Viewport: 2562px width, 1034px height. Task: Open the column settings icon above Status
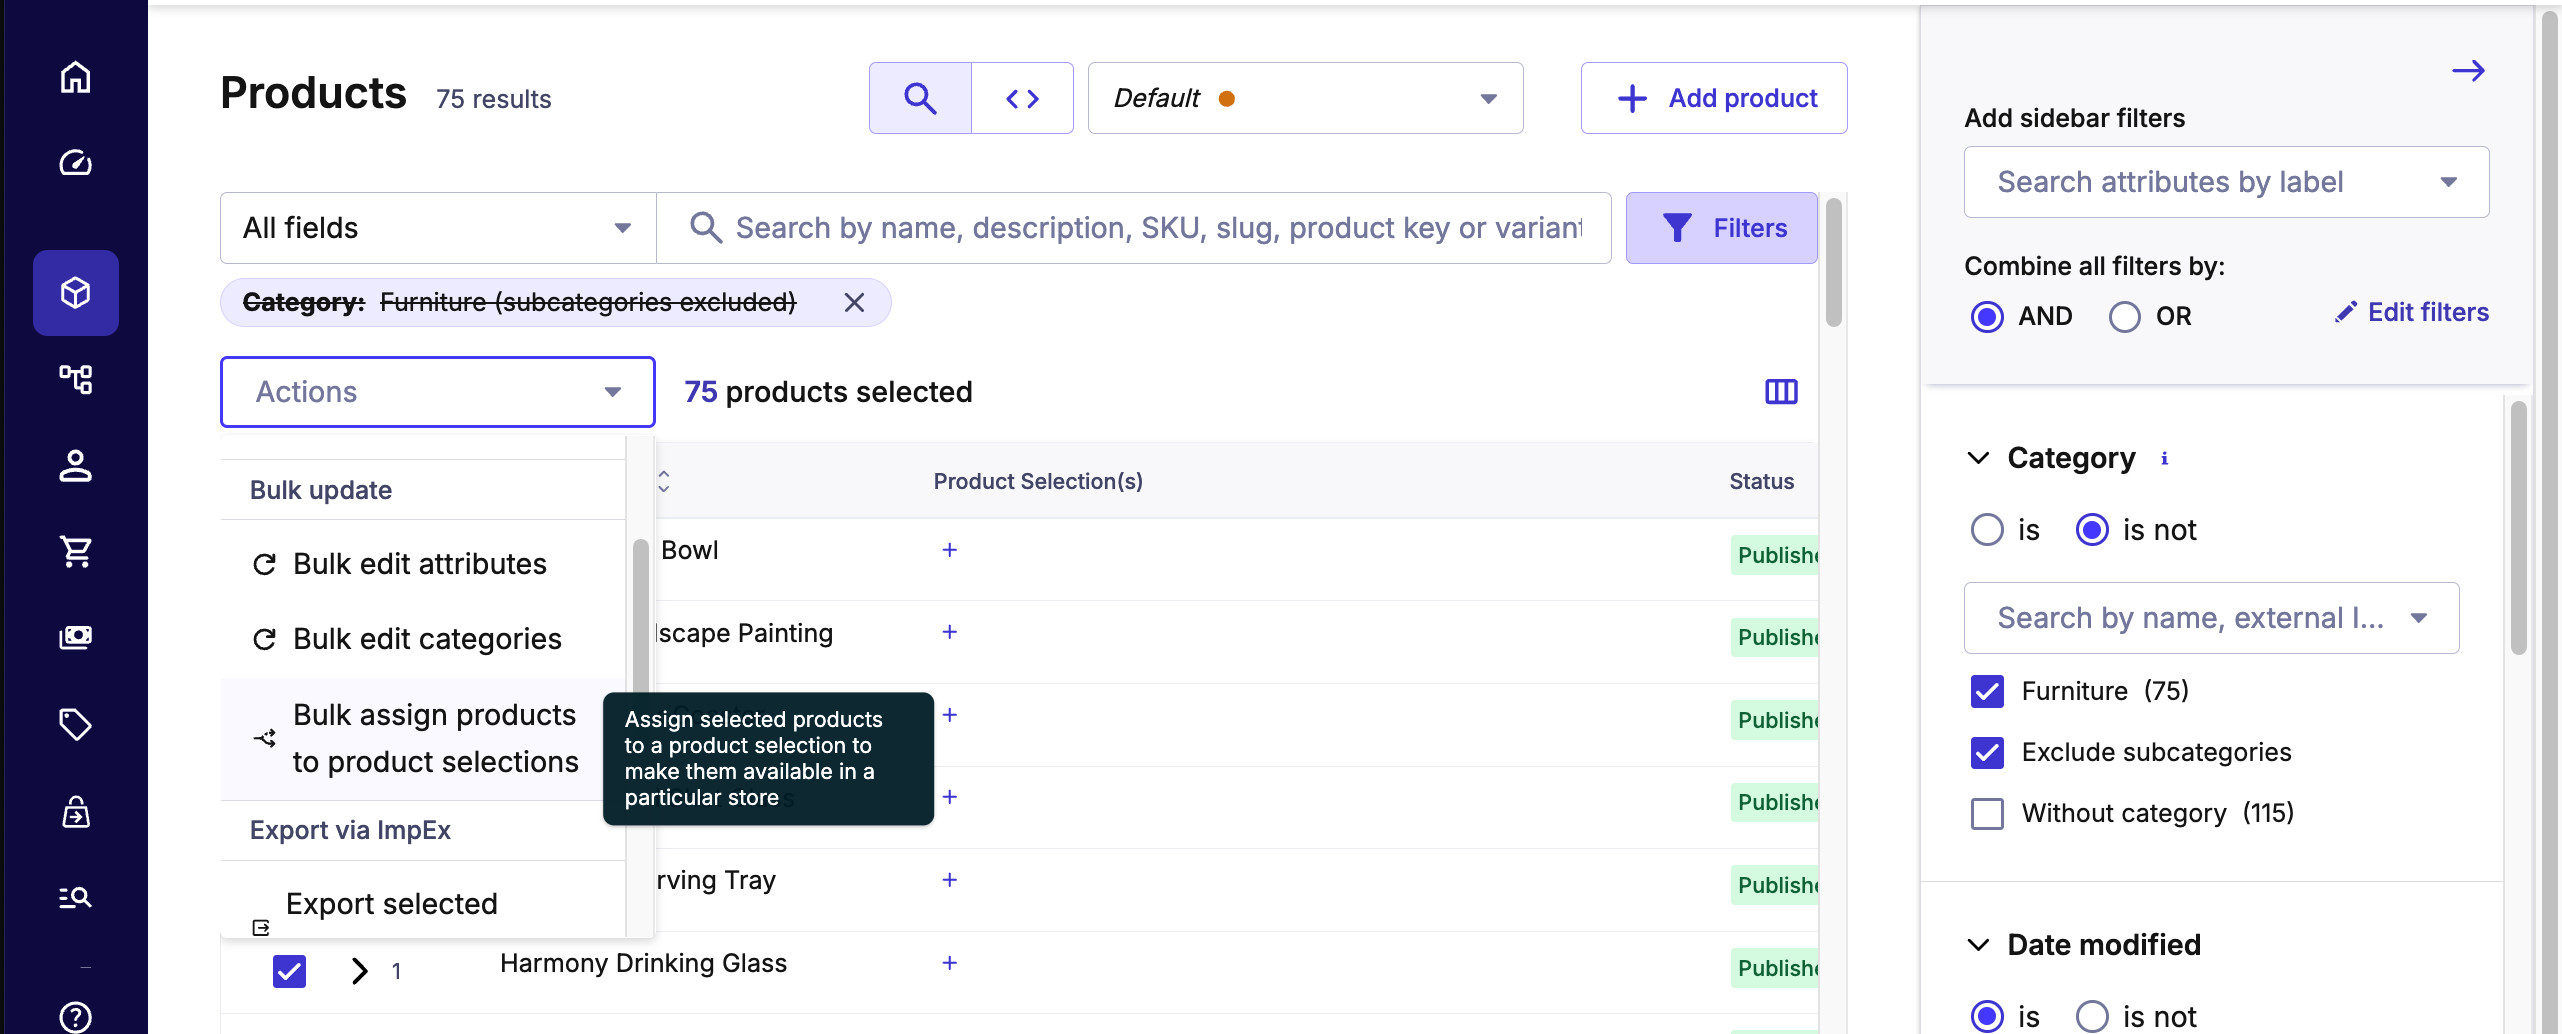tap(1780, 391)
